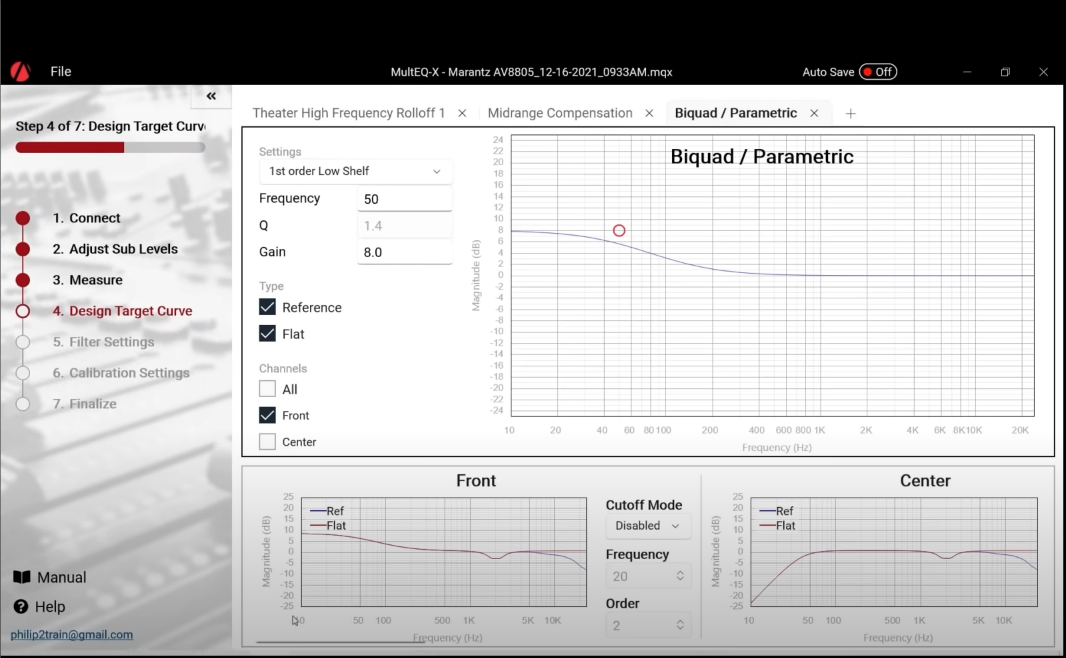This screenshot has height=658, width=1066.
Task: Add a new tab with plus icon
Action: [851, 114]
